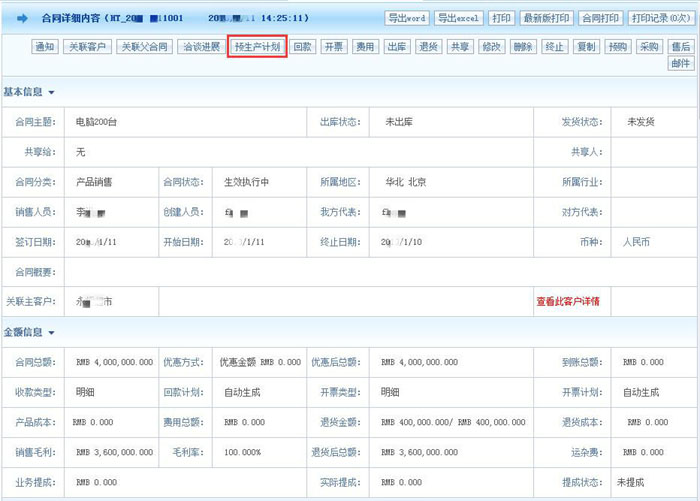The width and height of the screenshot is (700, 501).
Task: Click the 合同打印 button
Action: [x=602, y=18]
